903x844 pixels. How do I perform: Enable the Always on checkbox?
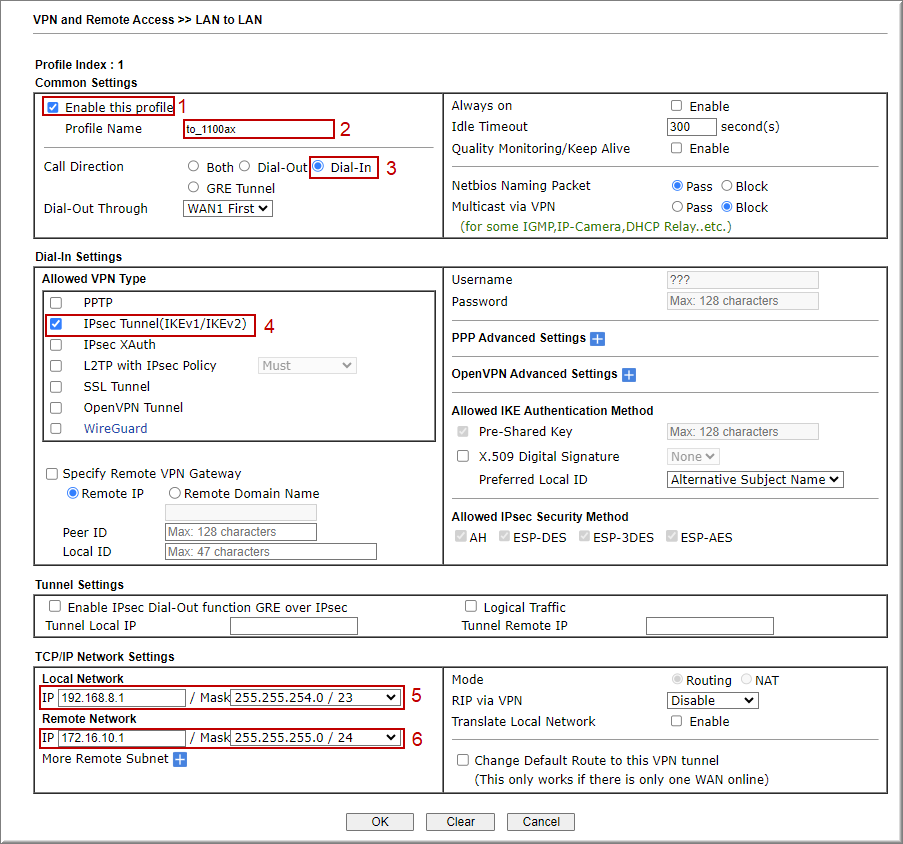[x=677, y=105]
